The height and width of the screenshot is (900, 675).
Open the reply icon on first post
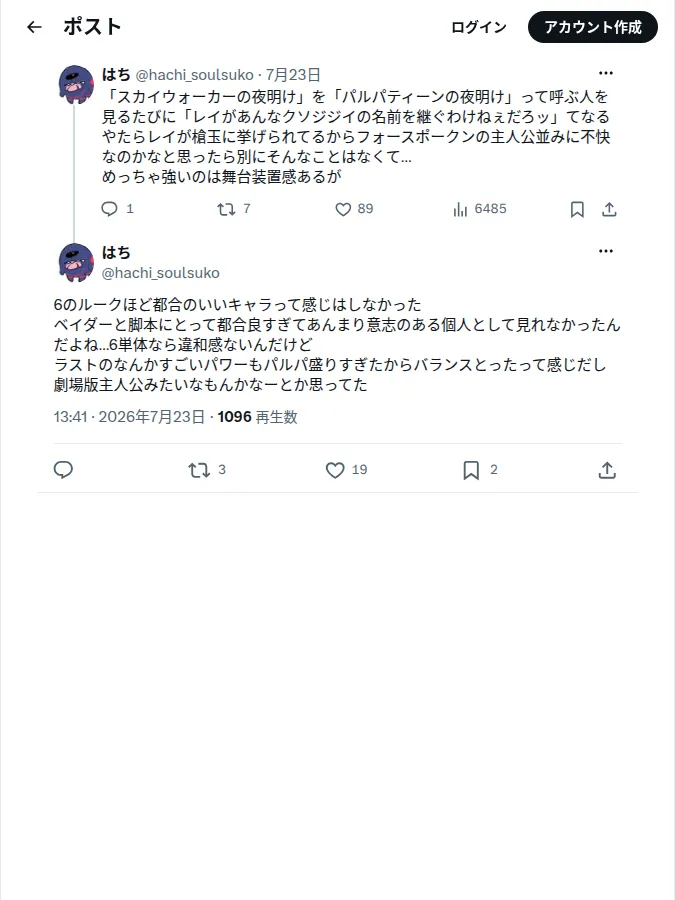(x=109, y=209)
